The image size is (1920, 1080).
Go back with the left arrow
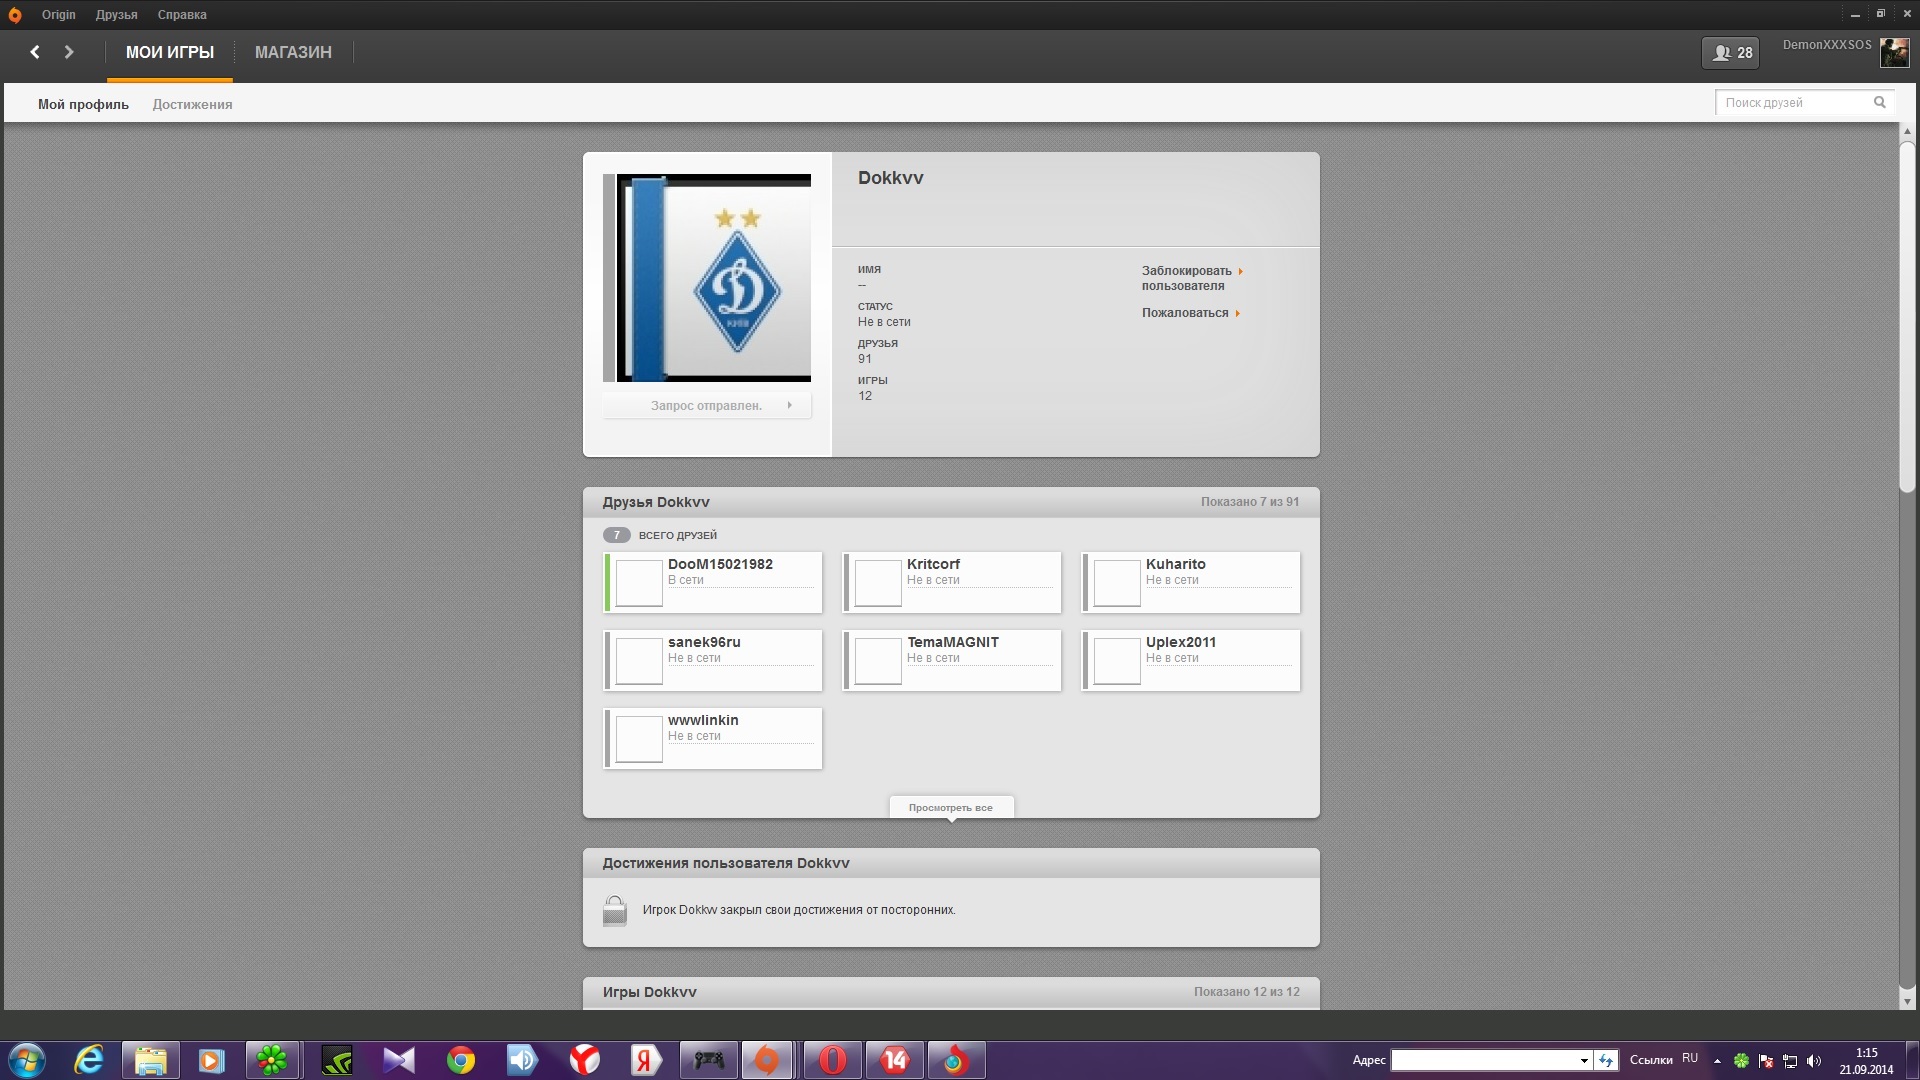pyautogui.click(x=35, y=52)
